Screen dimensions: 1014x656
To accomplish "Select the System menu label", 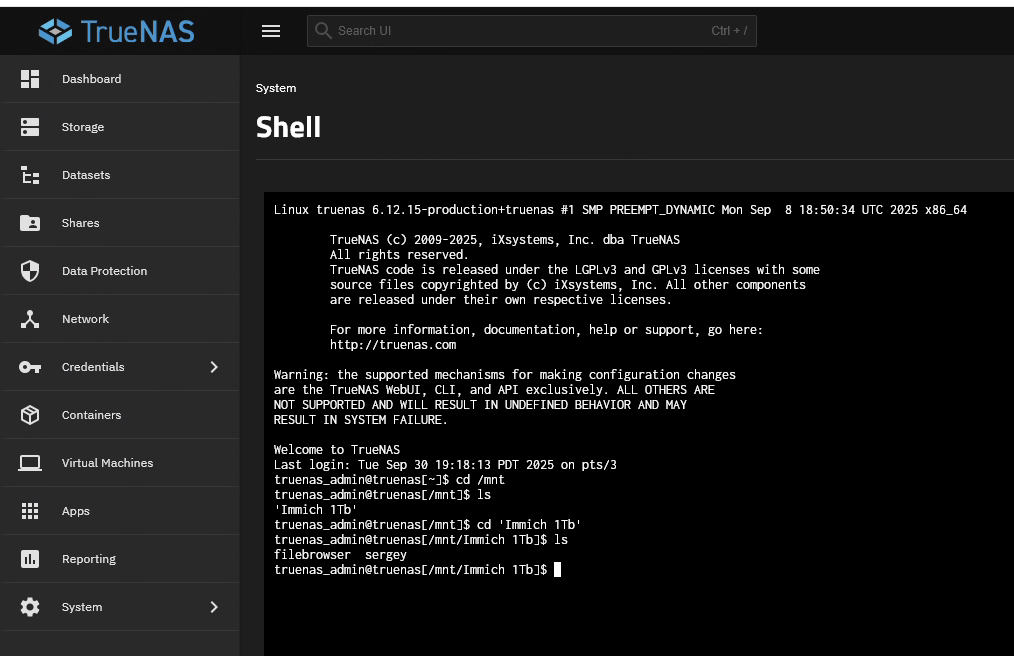I will (81, 607).
